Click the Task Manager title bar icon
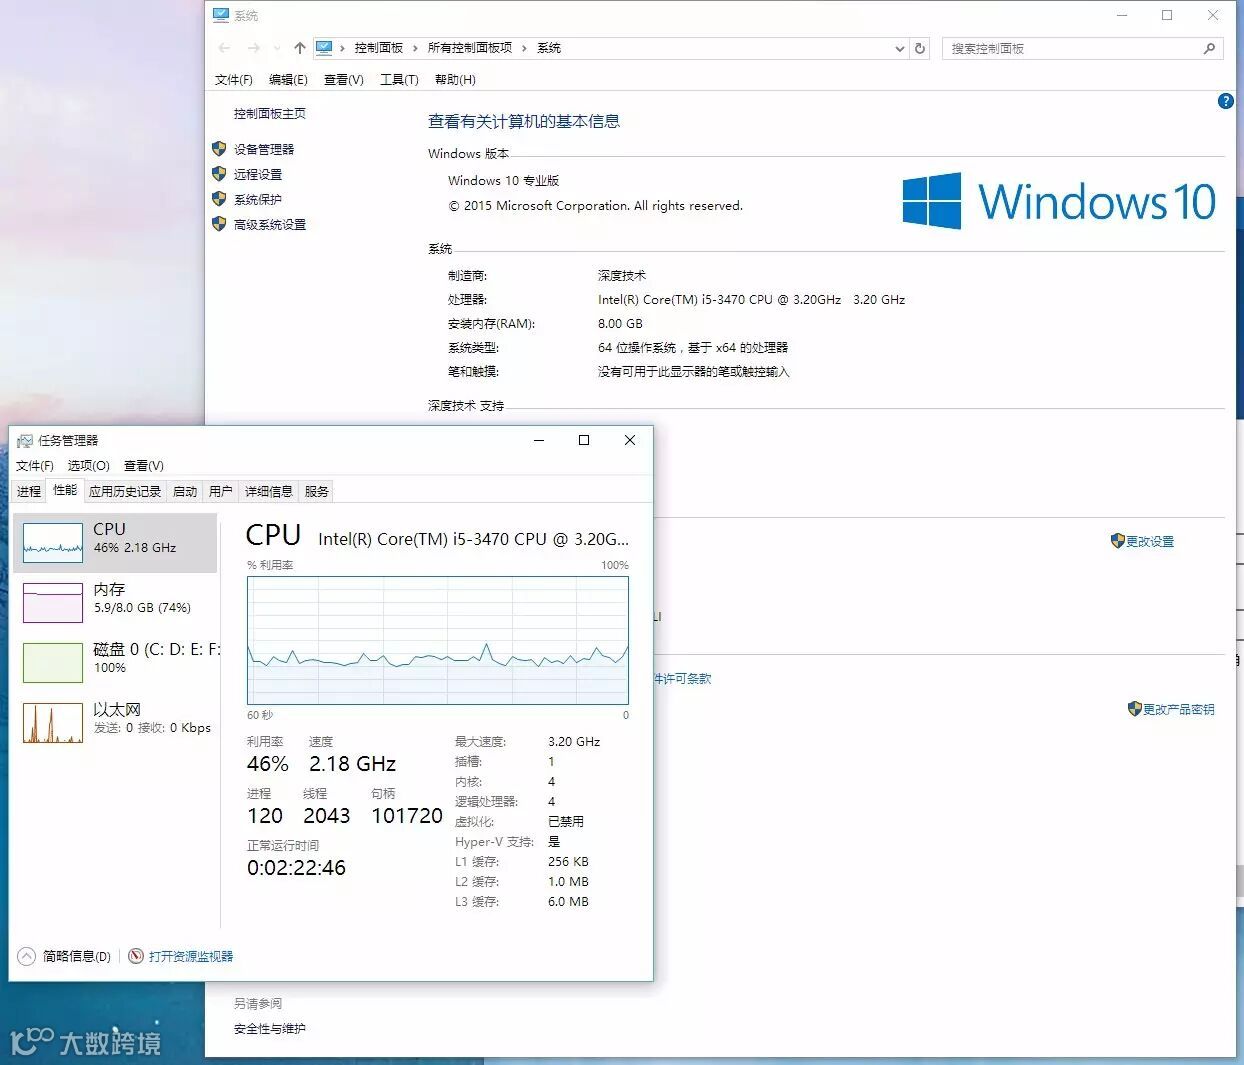Image resolution: width=1244 pixels, height=1065 pixels. [x=25, y=441]
